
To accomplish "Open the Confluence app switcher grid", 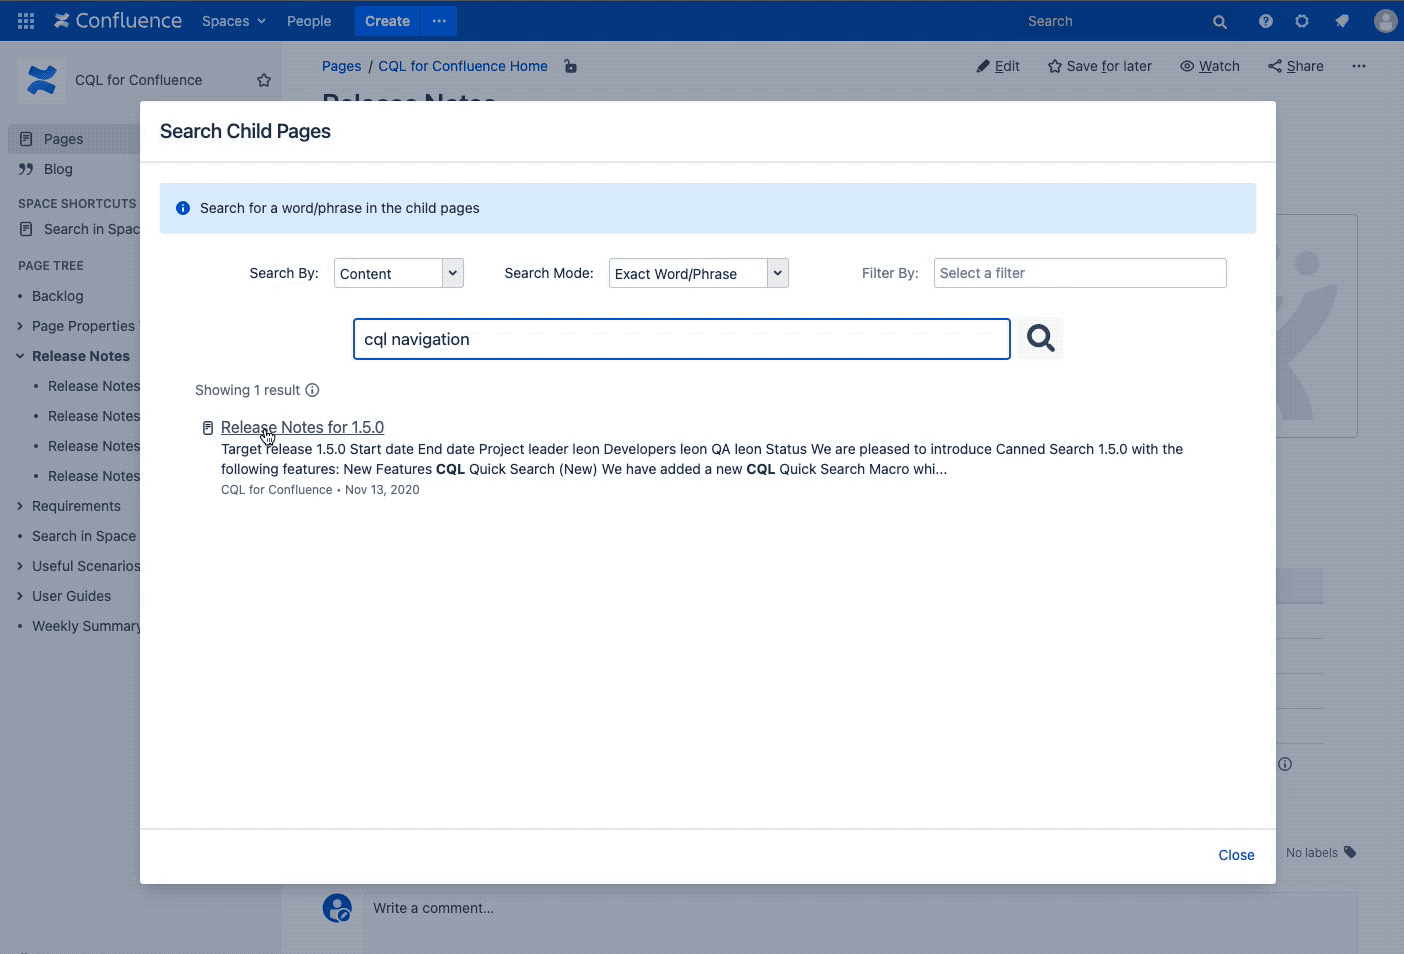I will tap(25, 20).
